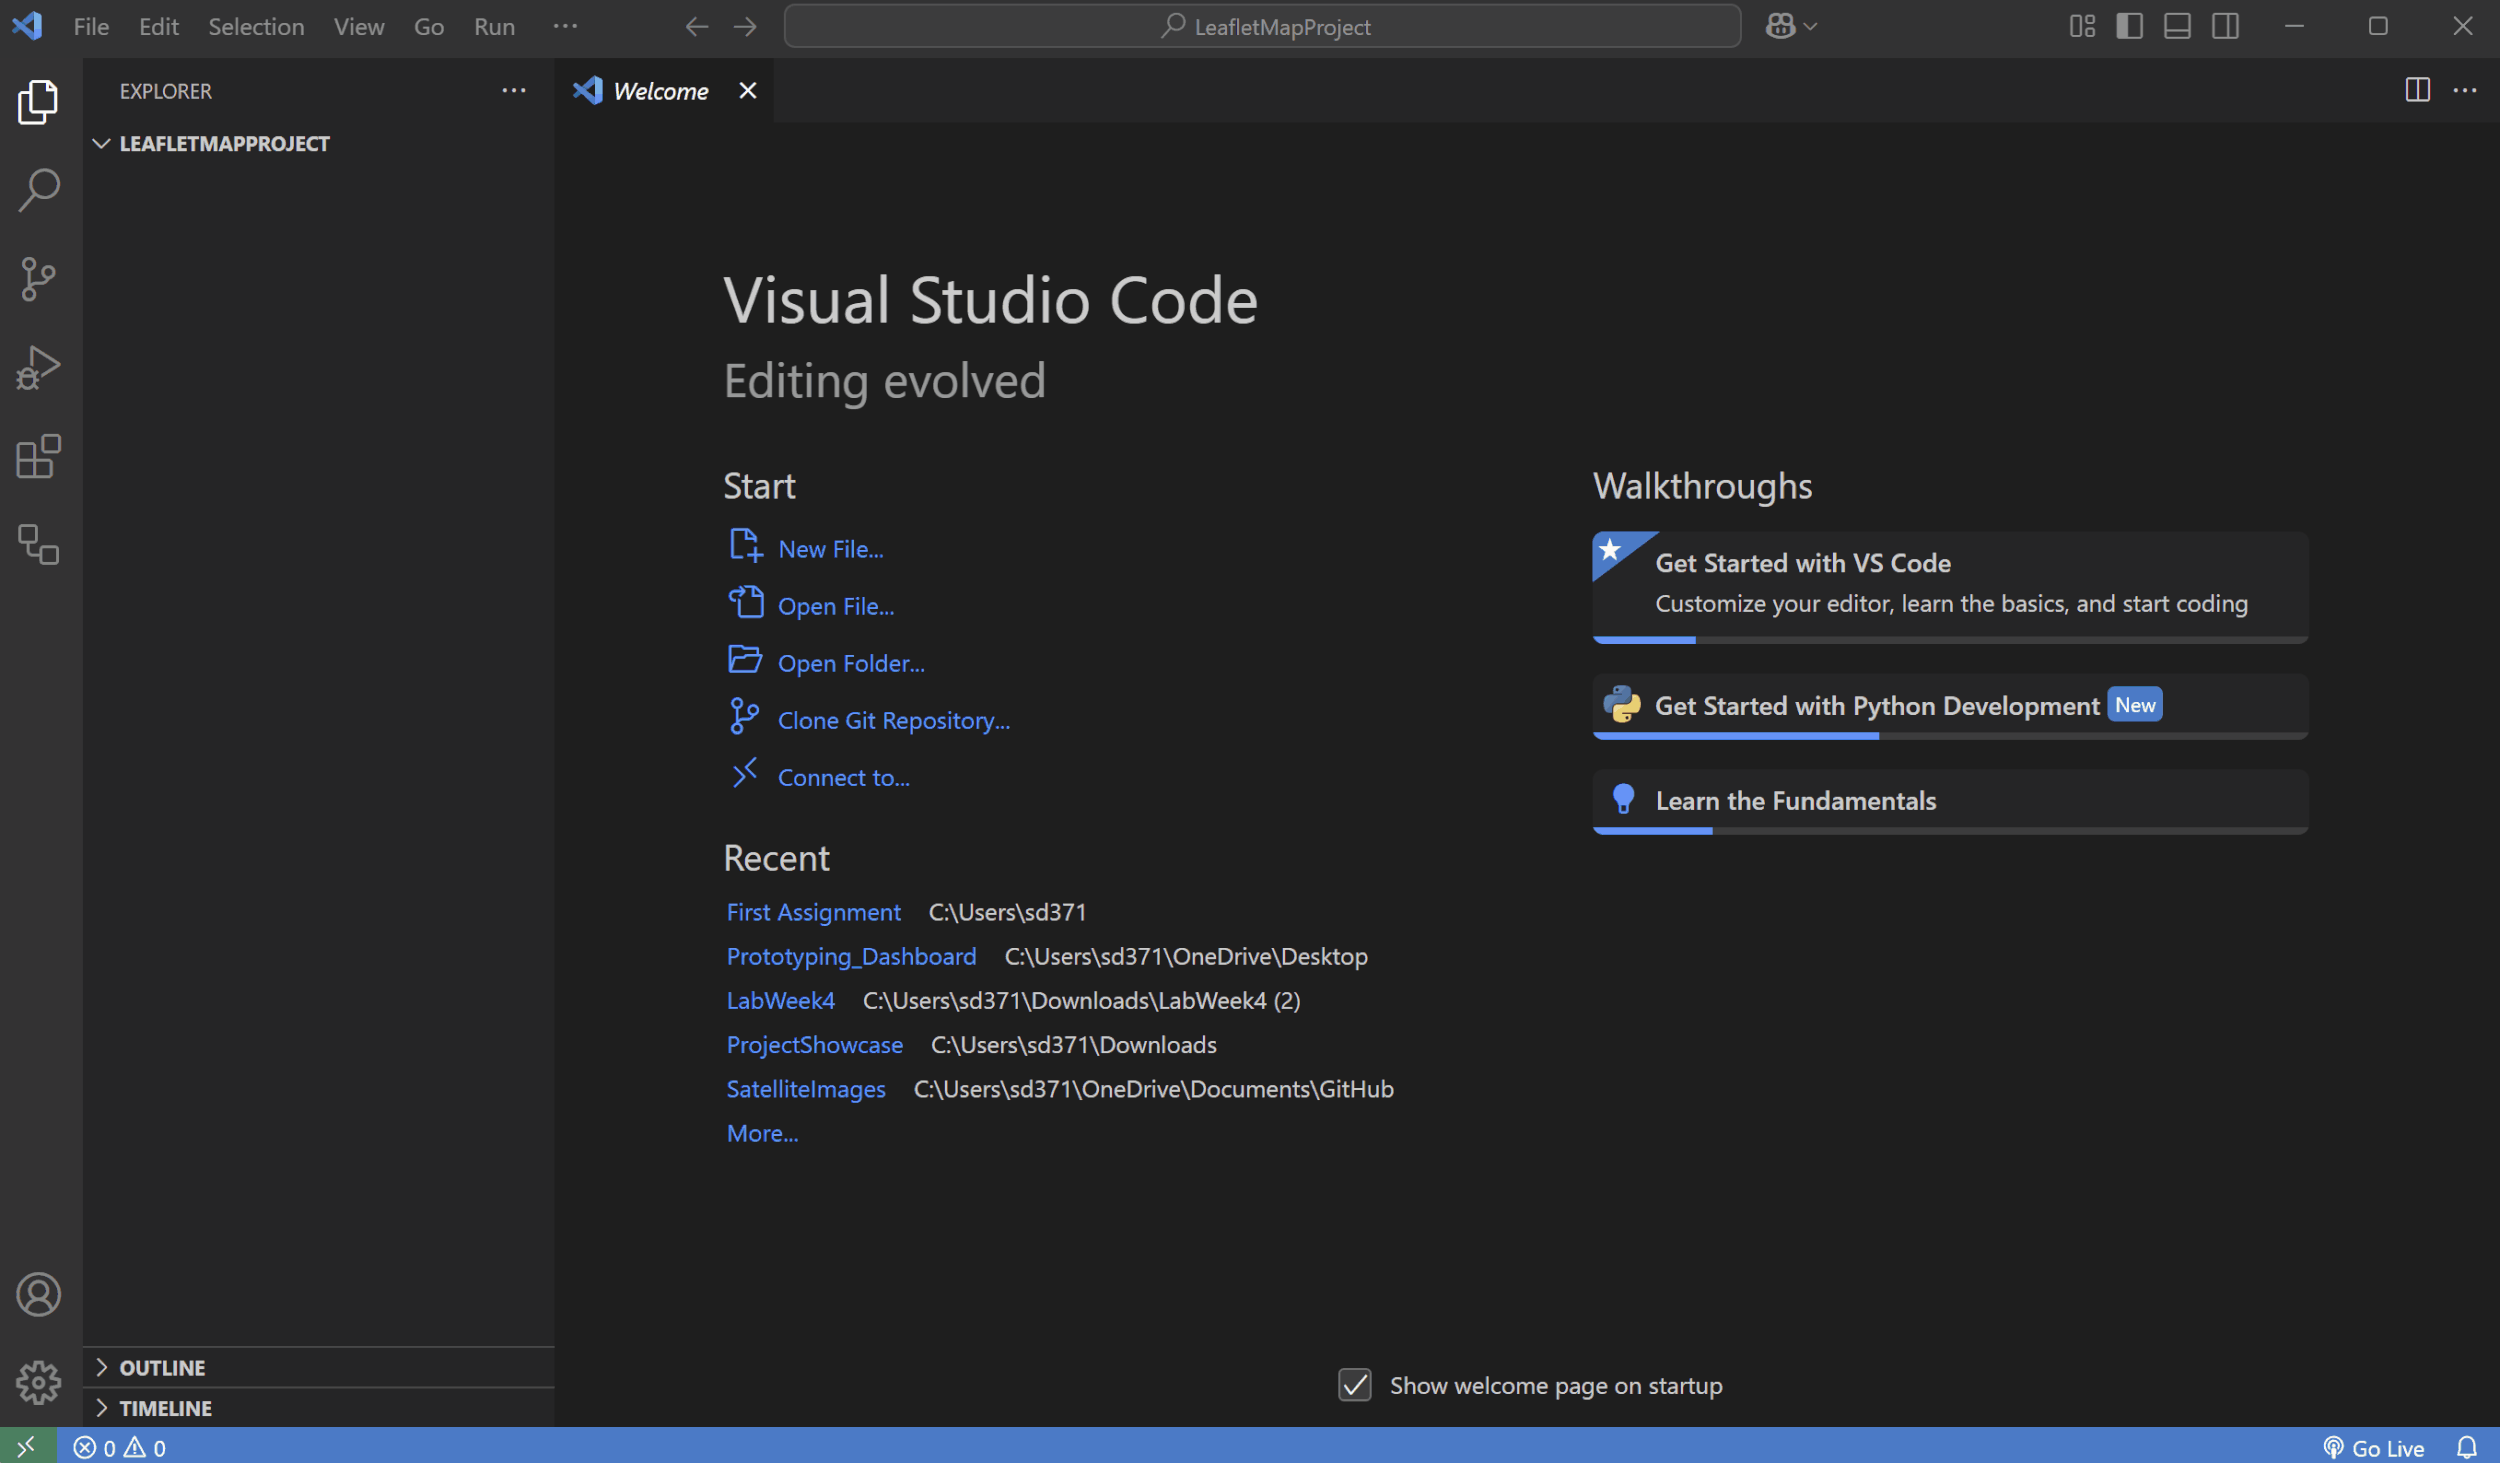This screenshot has height=1463, width=2500.
Task: Open recent Prototyping_Dashboard folder
Action: [x=851, y=956]
